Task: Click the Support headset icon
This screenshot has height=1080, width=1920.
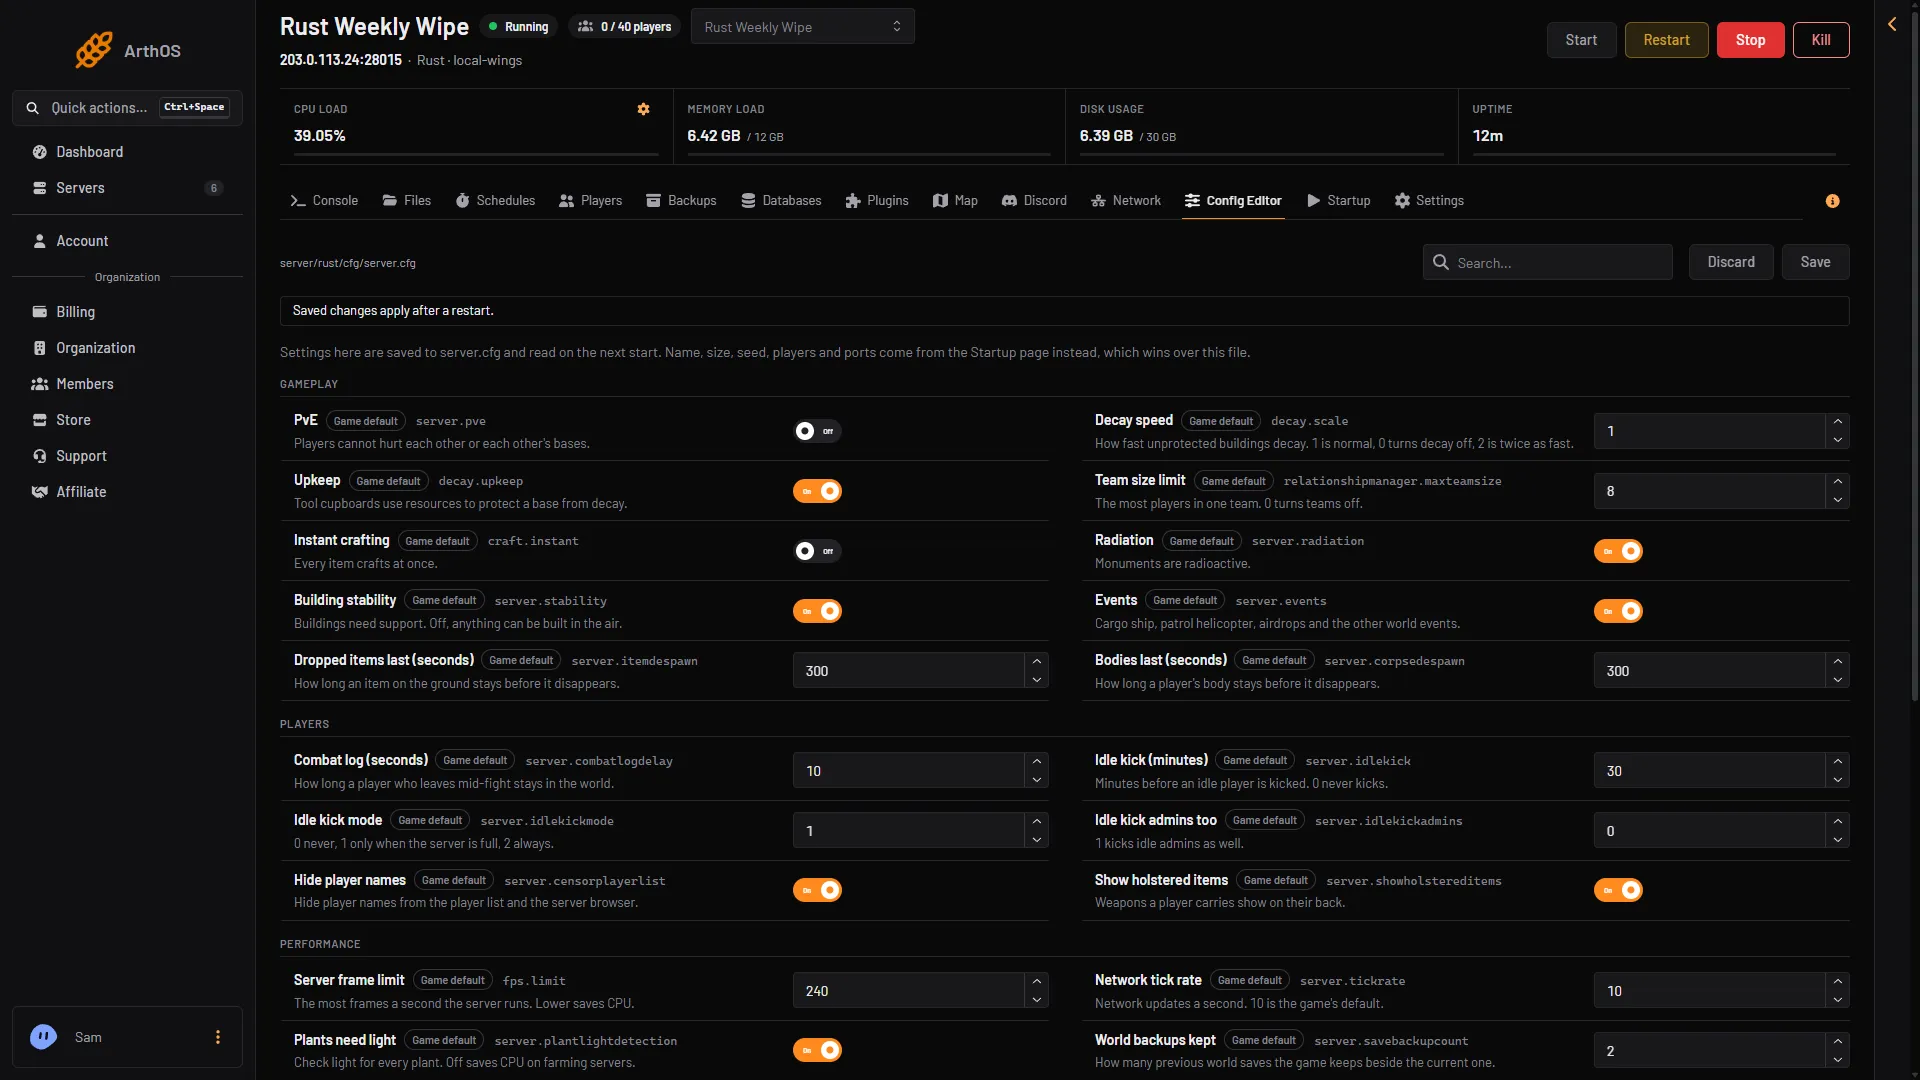Action: point(40,456)
